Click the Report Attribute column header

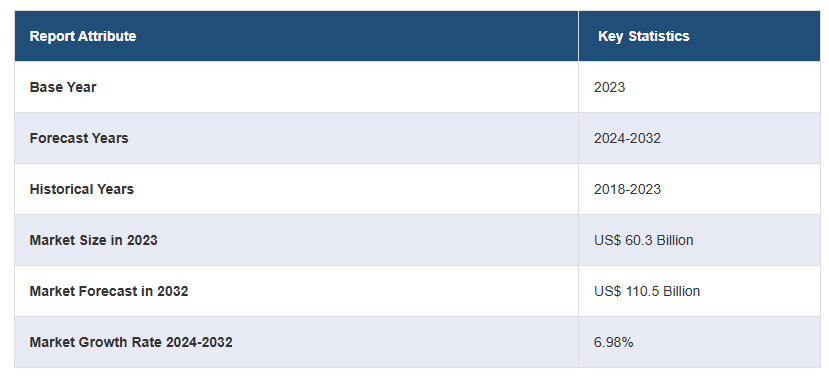pos(297,36)
